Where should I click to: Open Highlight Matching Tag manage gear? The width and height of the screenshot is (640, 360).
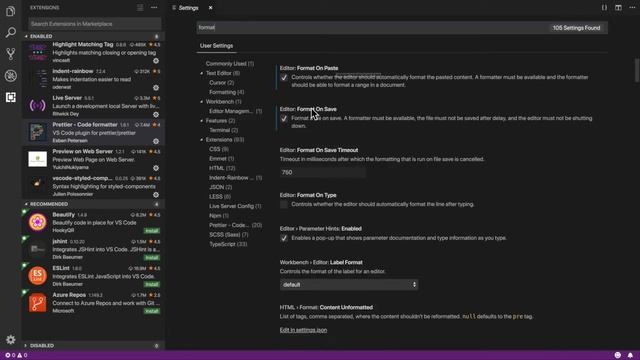[x=156, y=61]
